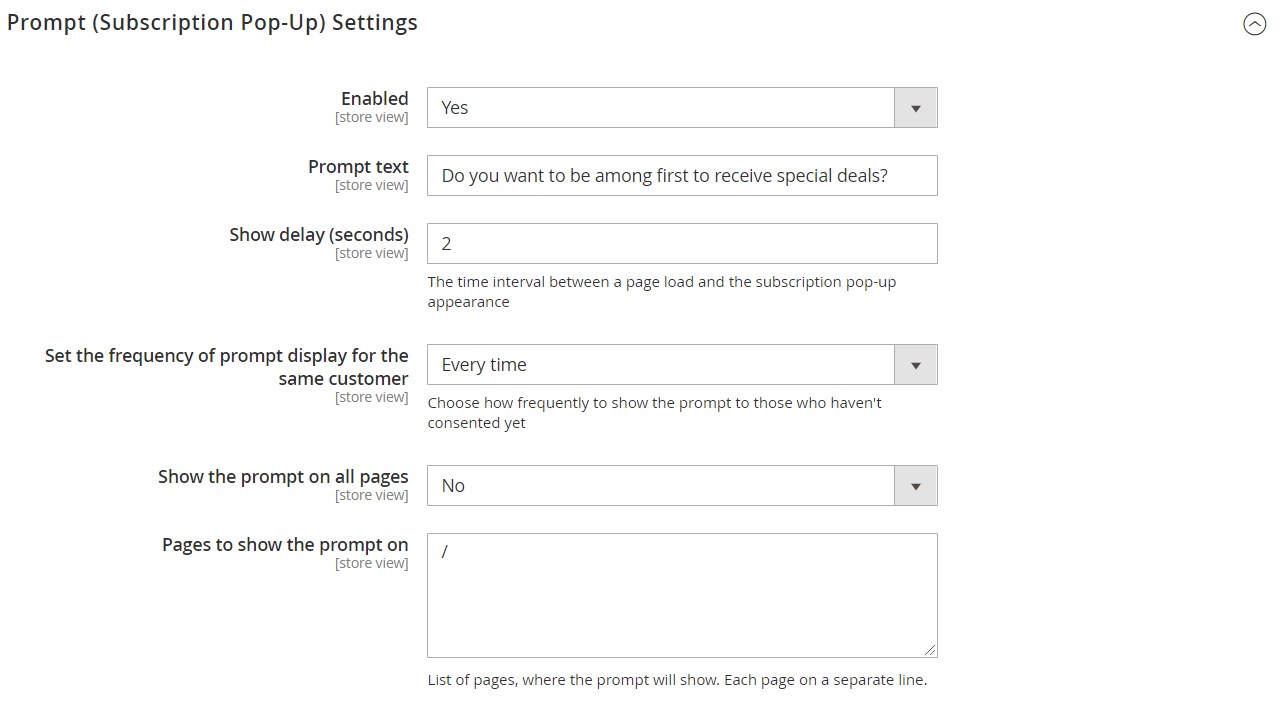Focus the Show delay seconds field

tap(682, 244)
